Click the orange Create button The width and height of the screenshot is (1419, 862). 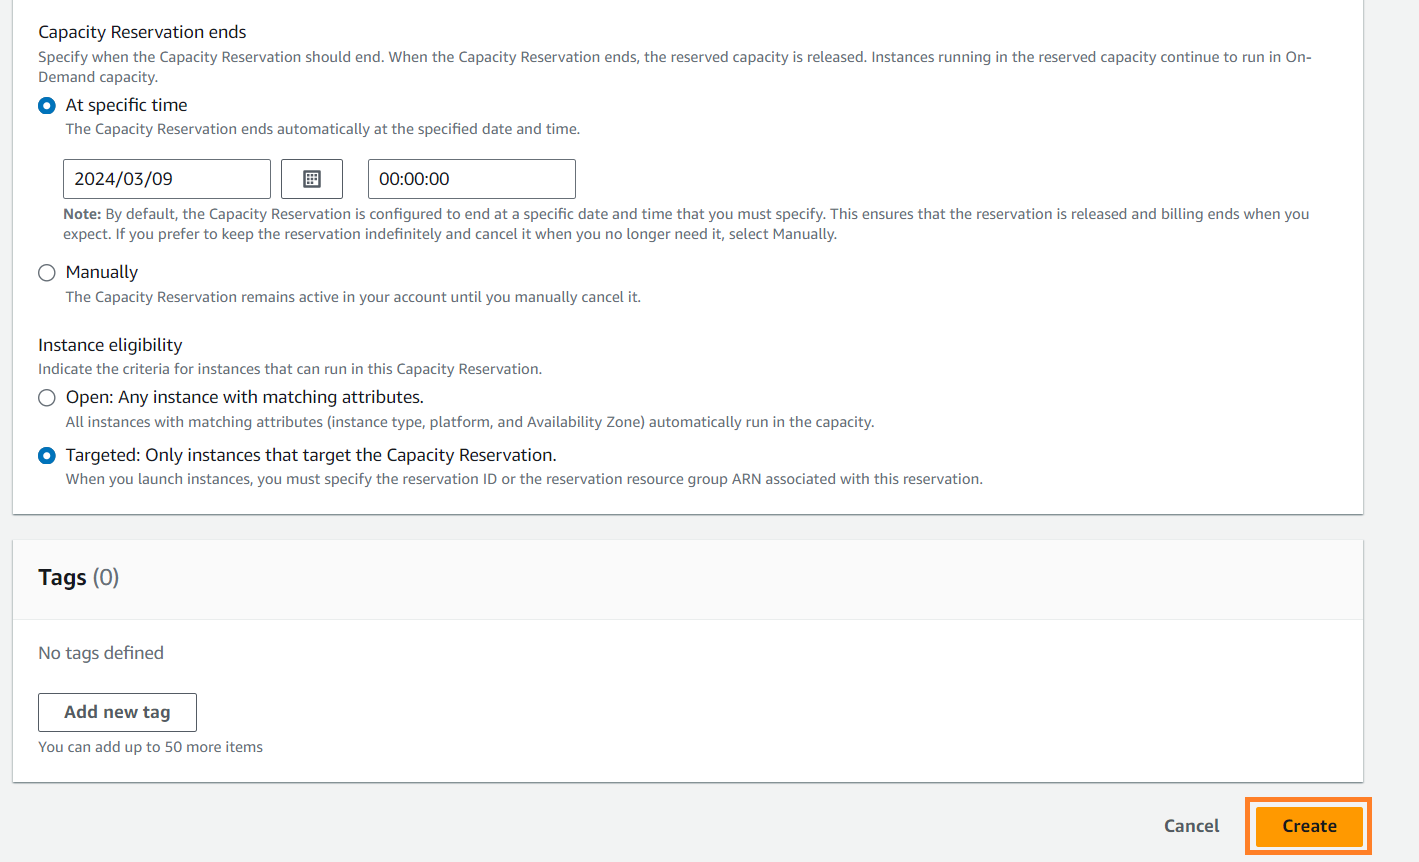[1309, 826]
